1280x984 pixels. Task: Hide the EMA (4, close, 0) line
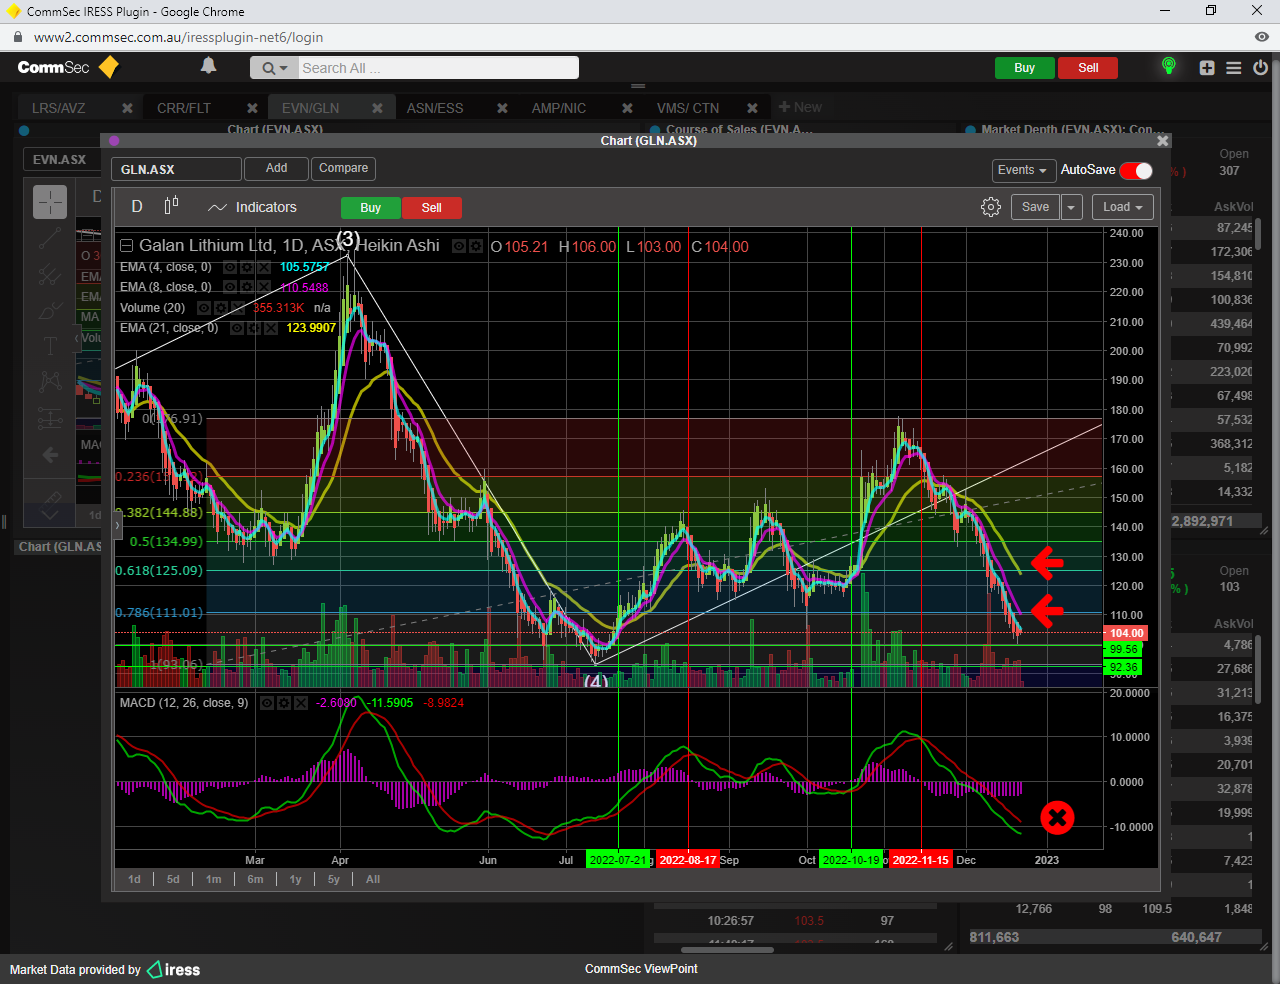(x=230, y=267)
